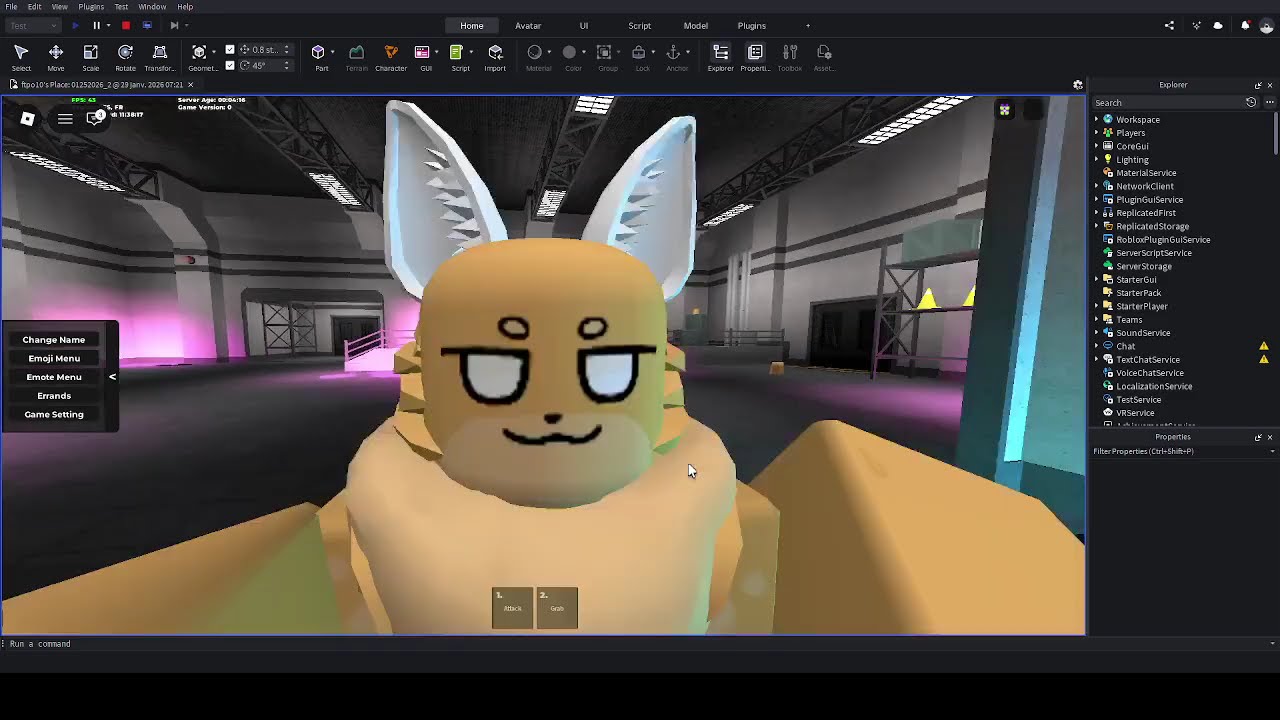Image resolution: width=1280 pixels, height=720 pixels.
Task: Open the Emoji Menu
Action: (54, 358)
